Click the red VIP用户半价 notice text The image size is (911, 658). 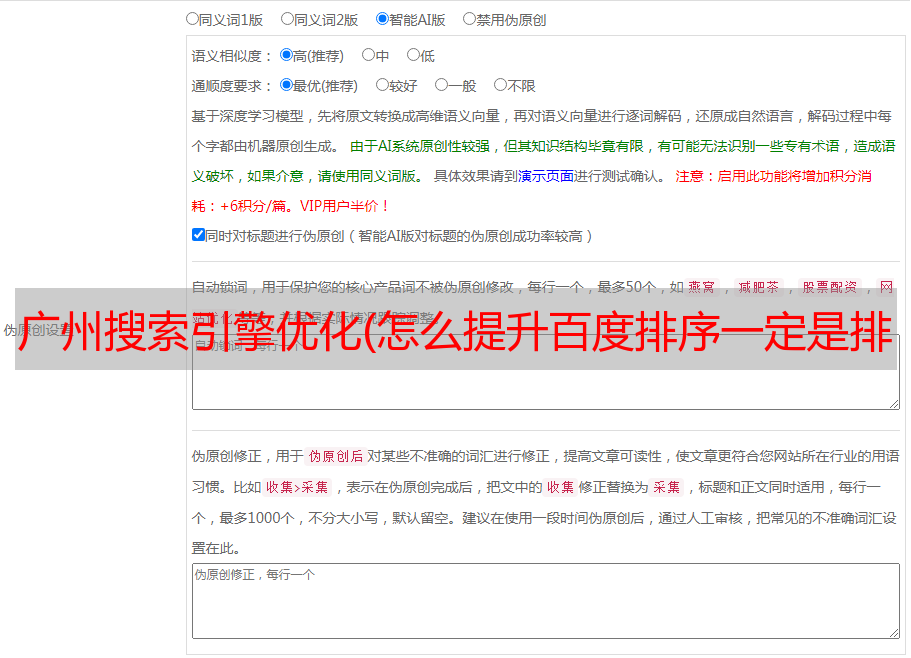coord(344,206)
